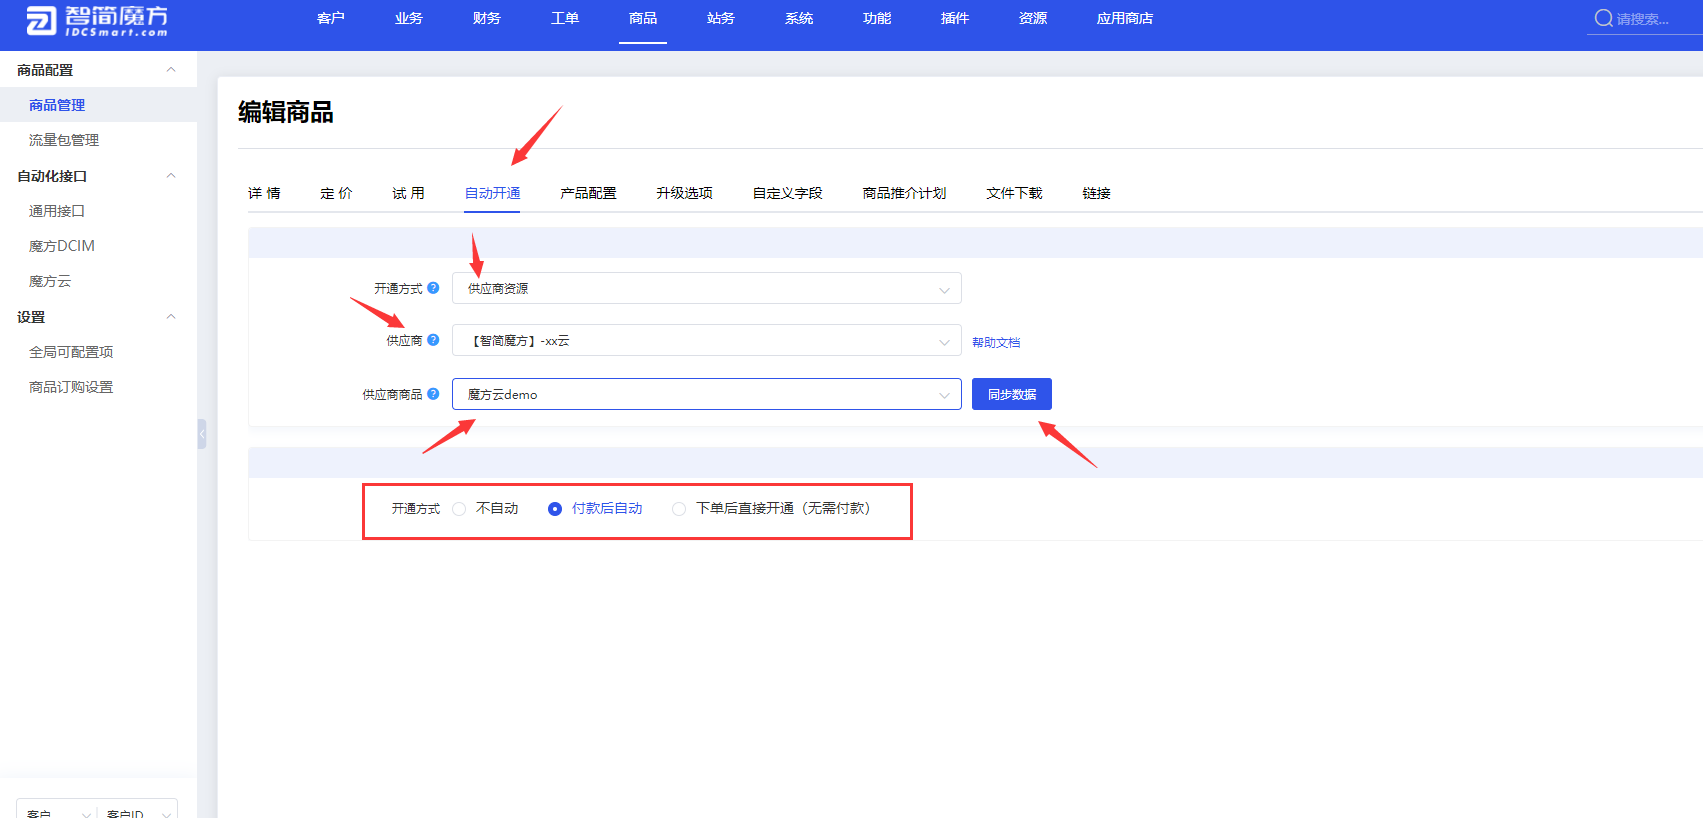The image size is (1703, 818).
Task: Open the 帮助文档 link
Action: [x=996, y=343]
